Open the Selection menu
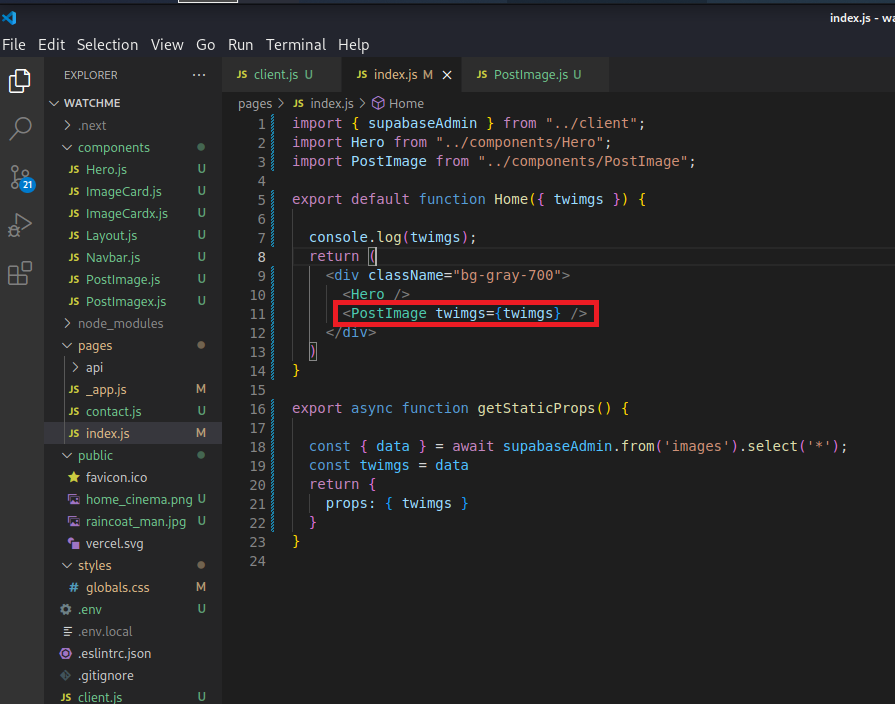895x704 pixels. [x=107, y=45]
